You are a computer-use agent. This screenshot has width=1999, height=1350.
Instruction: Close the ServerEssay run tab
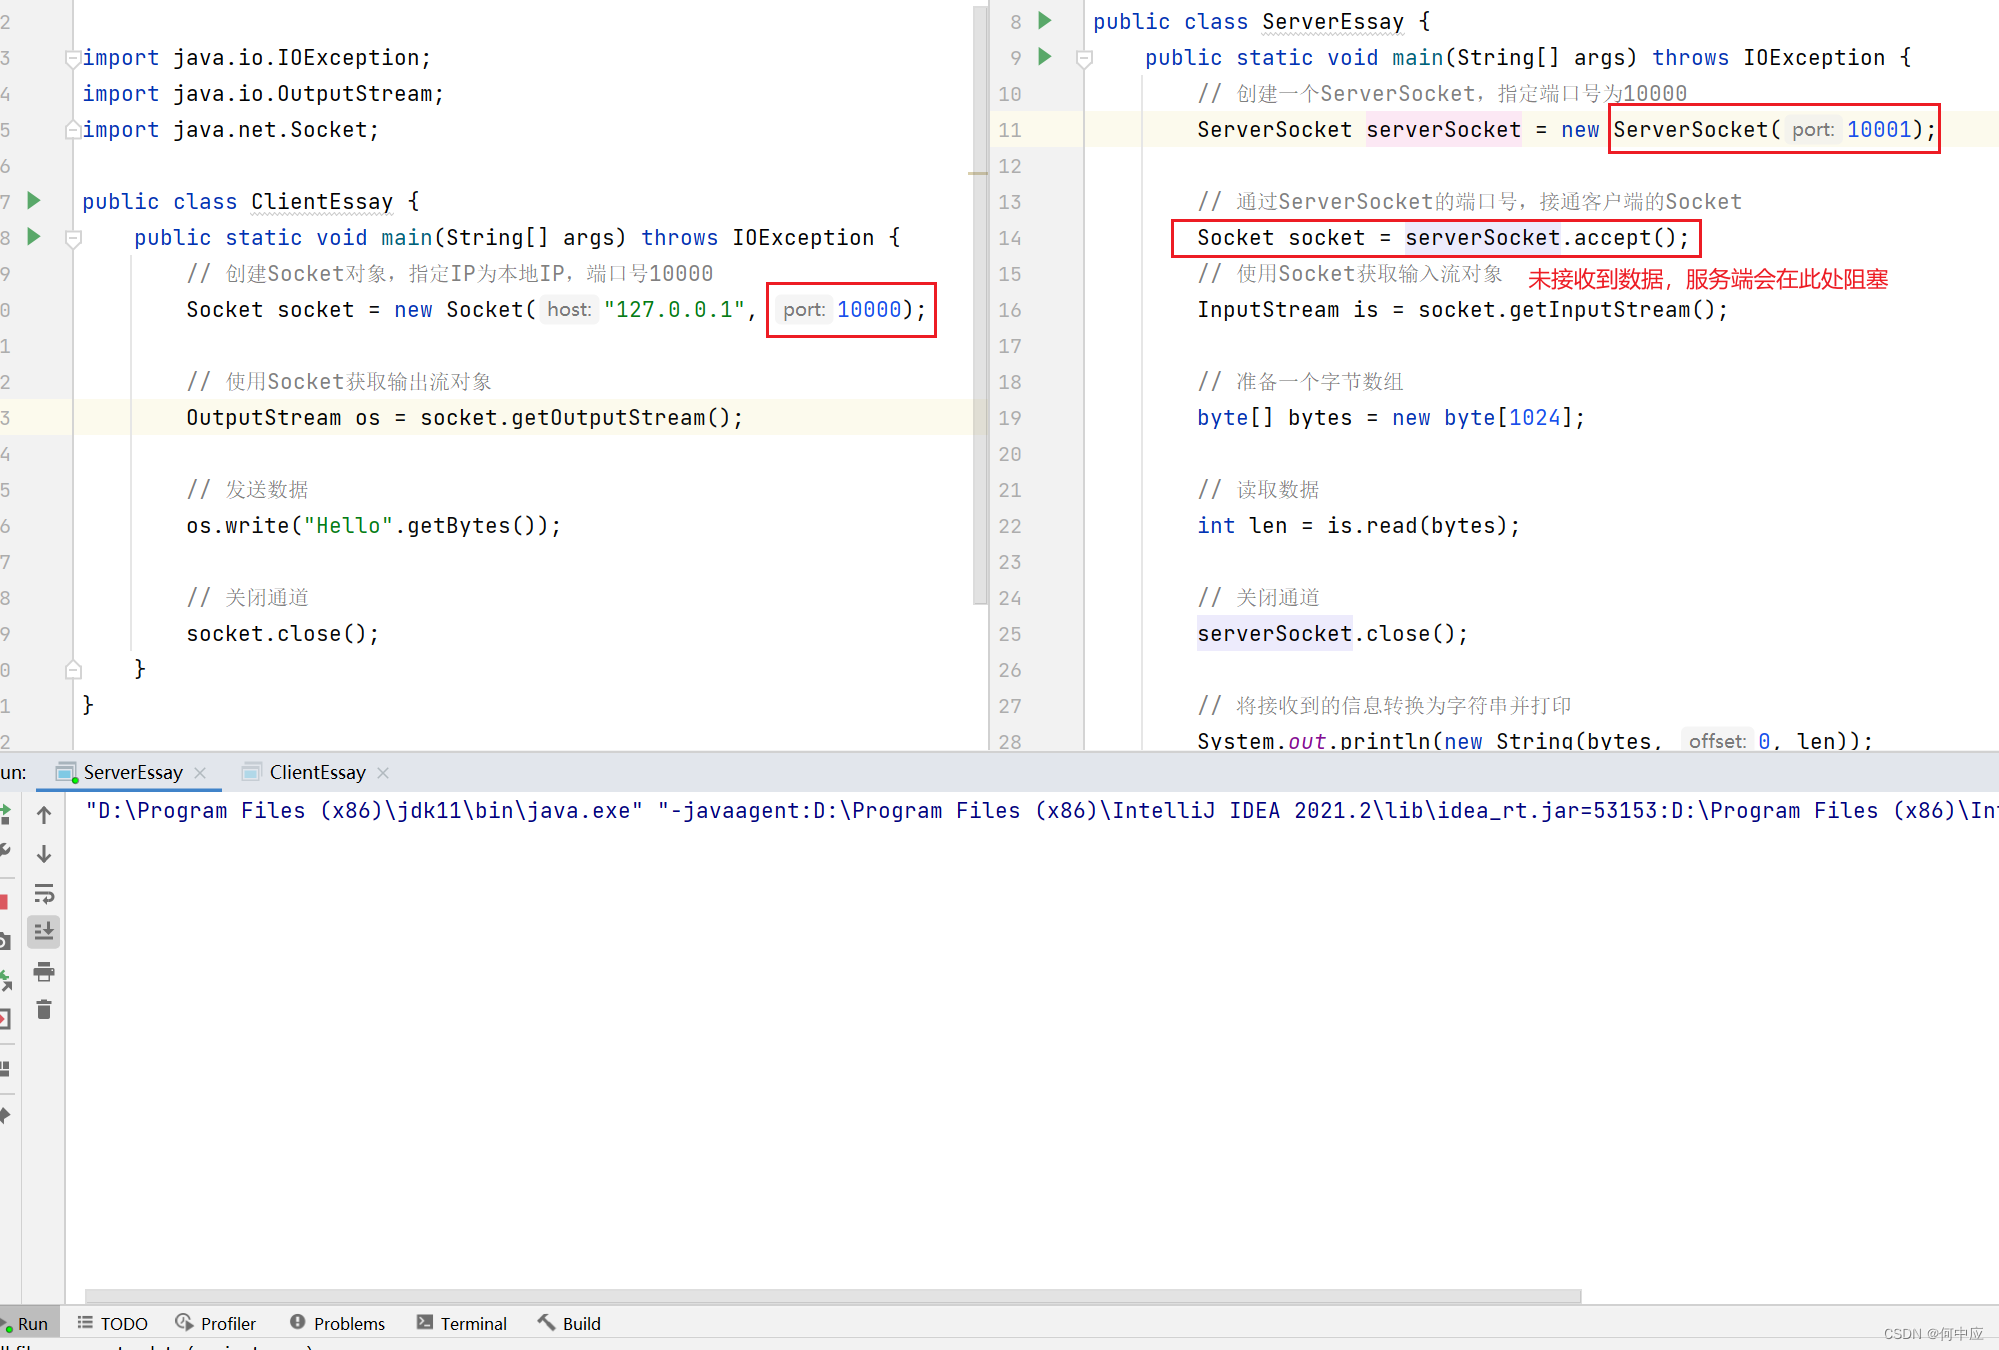[x=201, y=772]
